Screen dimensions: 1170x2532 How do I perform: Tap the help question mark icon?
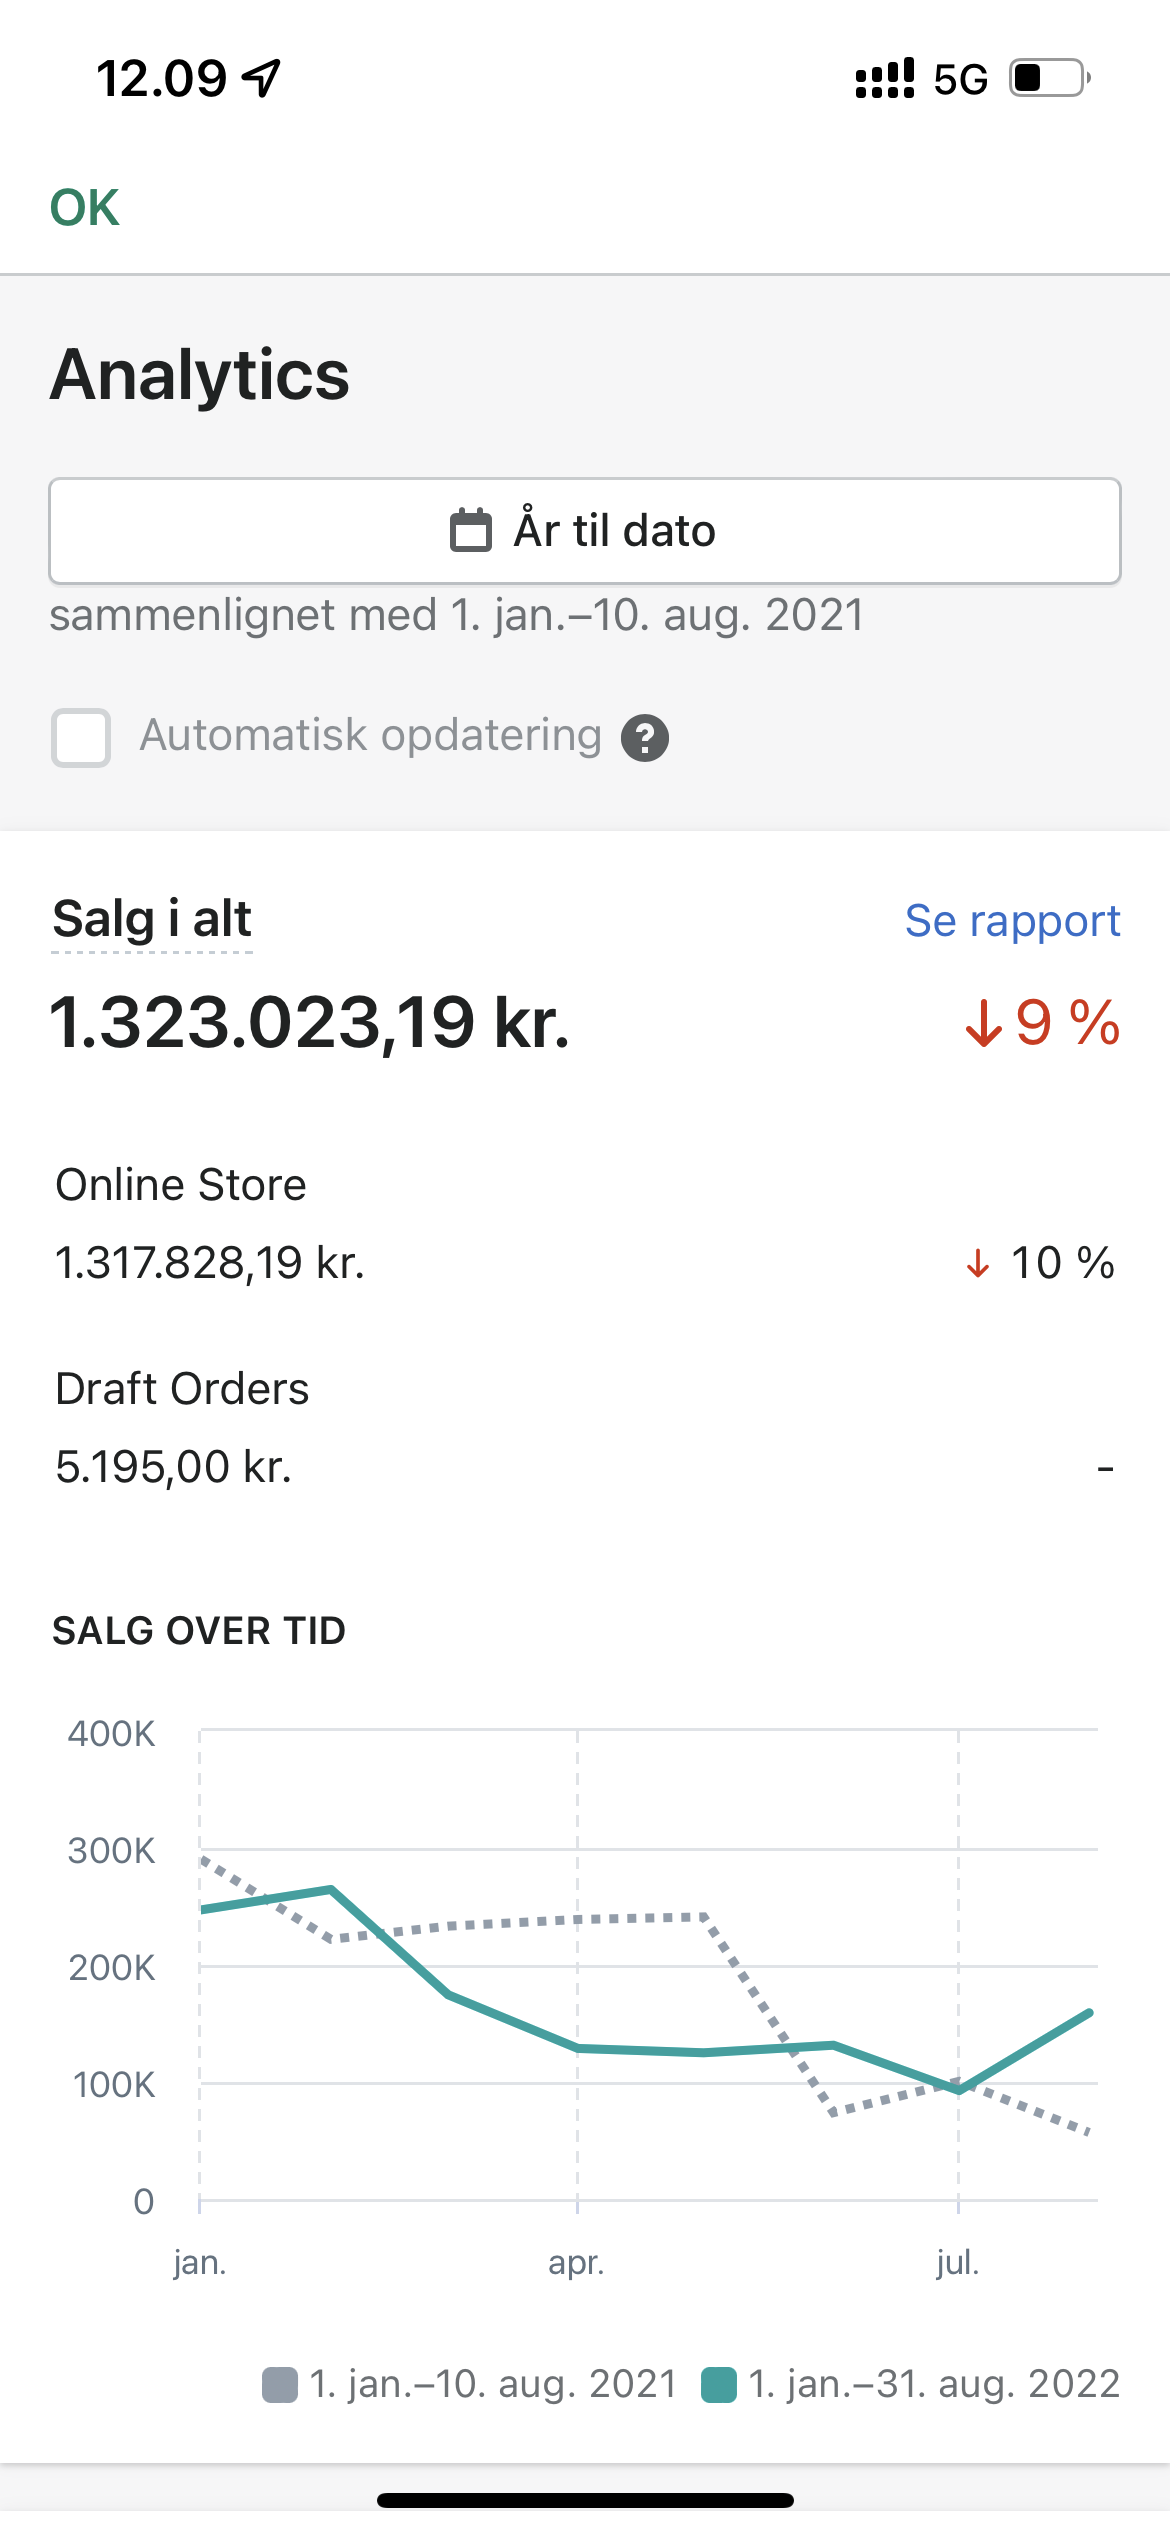[x=645, y=739]
